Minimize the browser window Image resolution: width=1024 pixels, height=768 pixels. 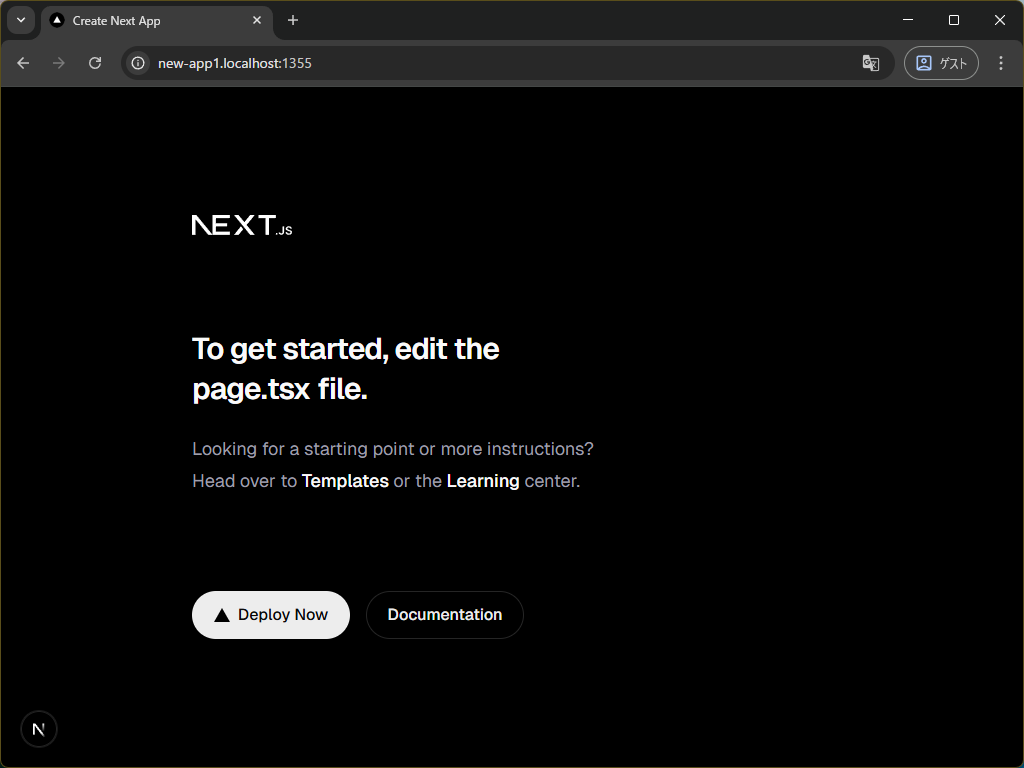pos(908,20)
